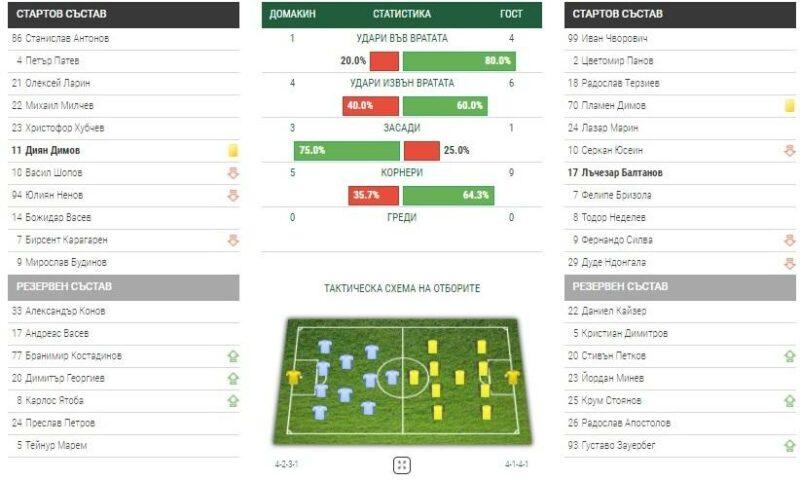
Task: Select the Домакин column header
Action: (292, 14)
